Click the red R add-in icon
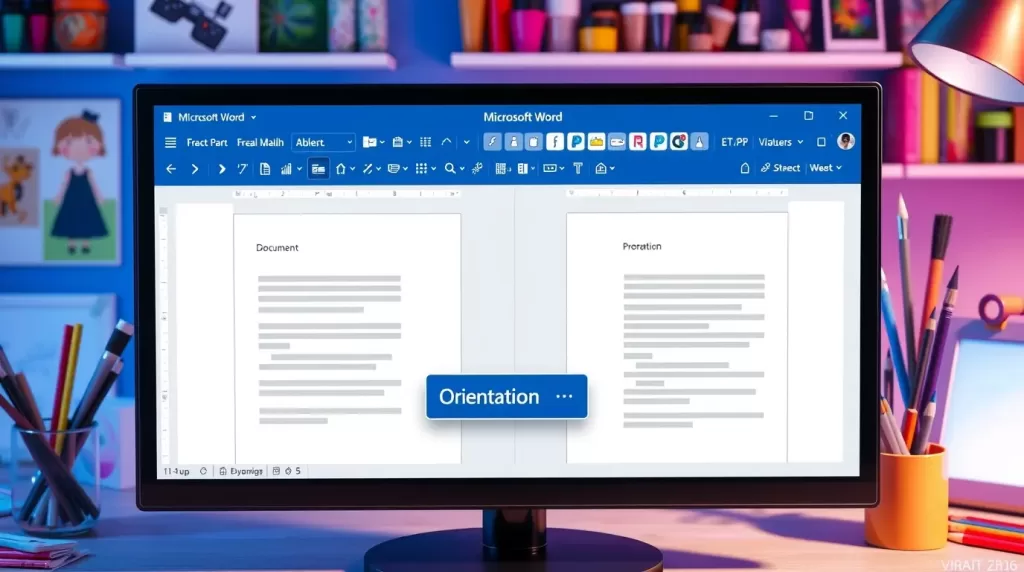Viewport: 1024px width, 572px height. (x=637, y=141)
